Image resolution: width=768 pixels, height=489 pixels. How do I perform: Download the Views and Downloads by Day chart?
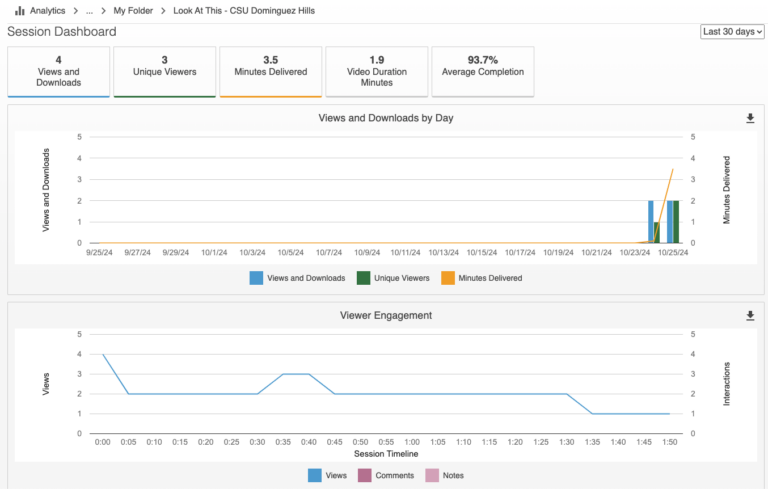750,118
